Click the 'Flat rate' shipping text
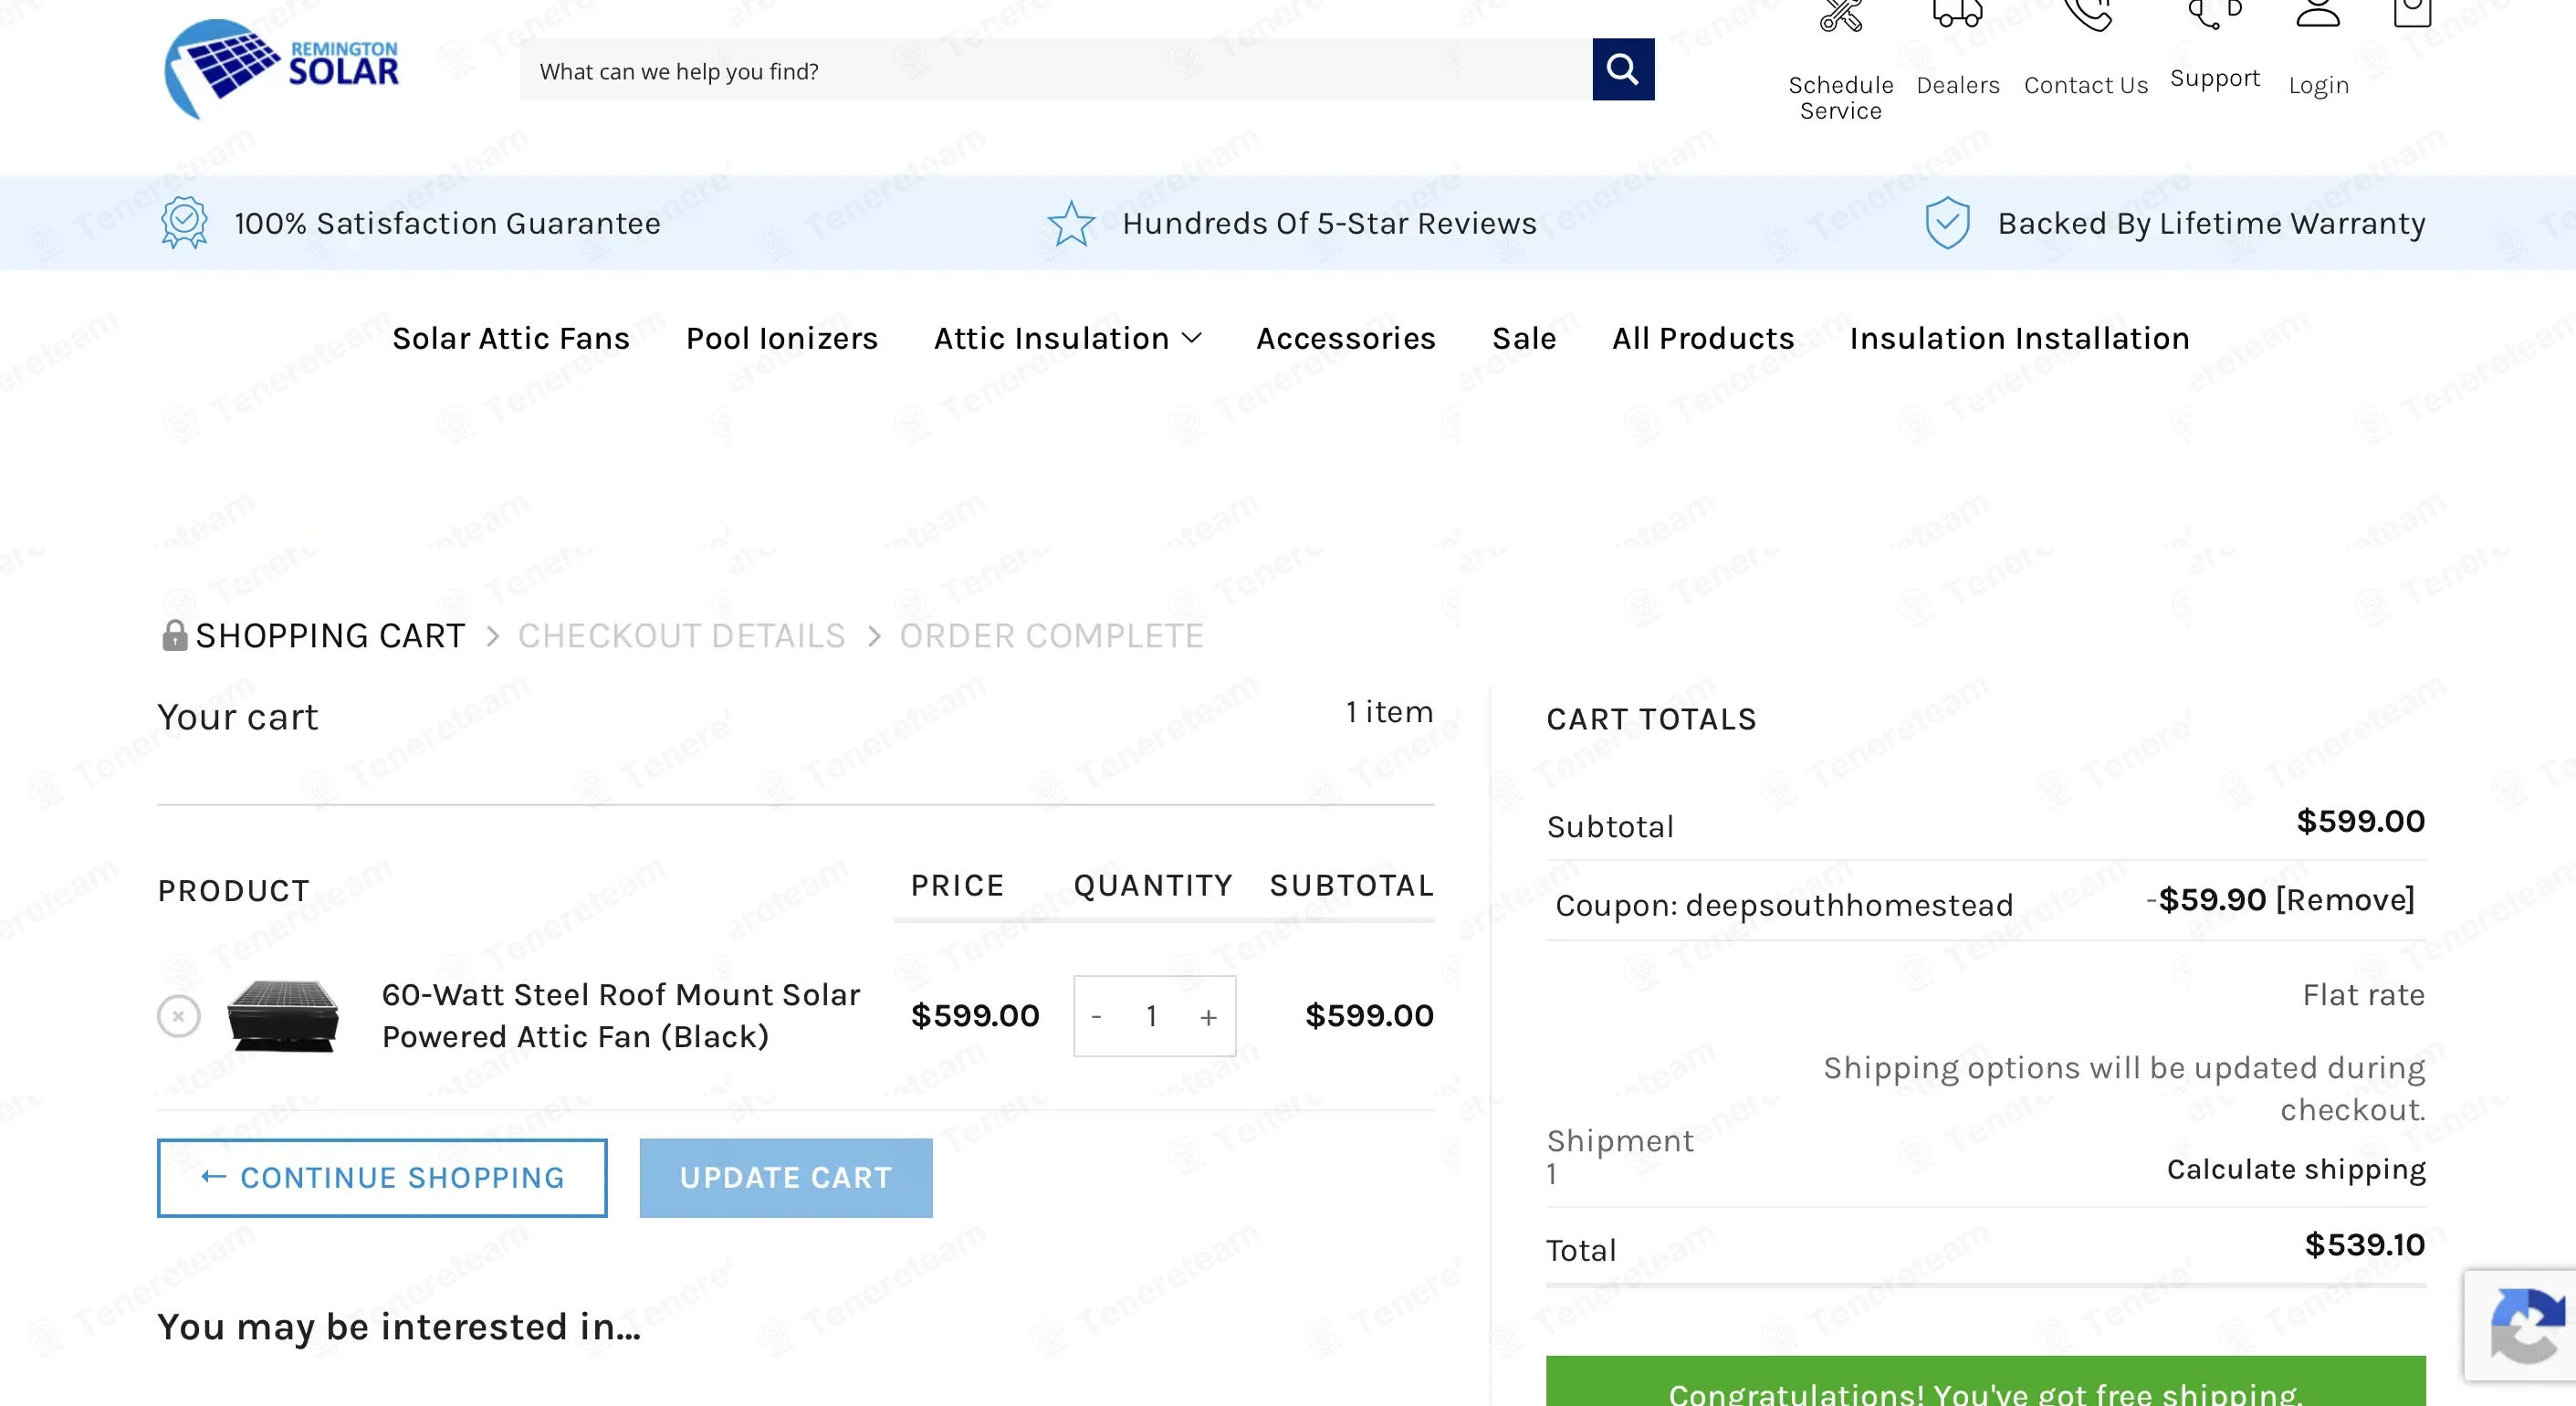 coord(2364,995)
